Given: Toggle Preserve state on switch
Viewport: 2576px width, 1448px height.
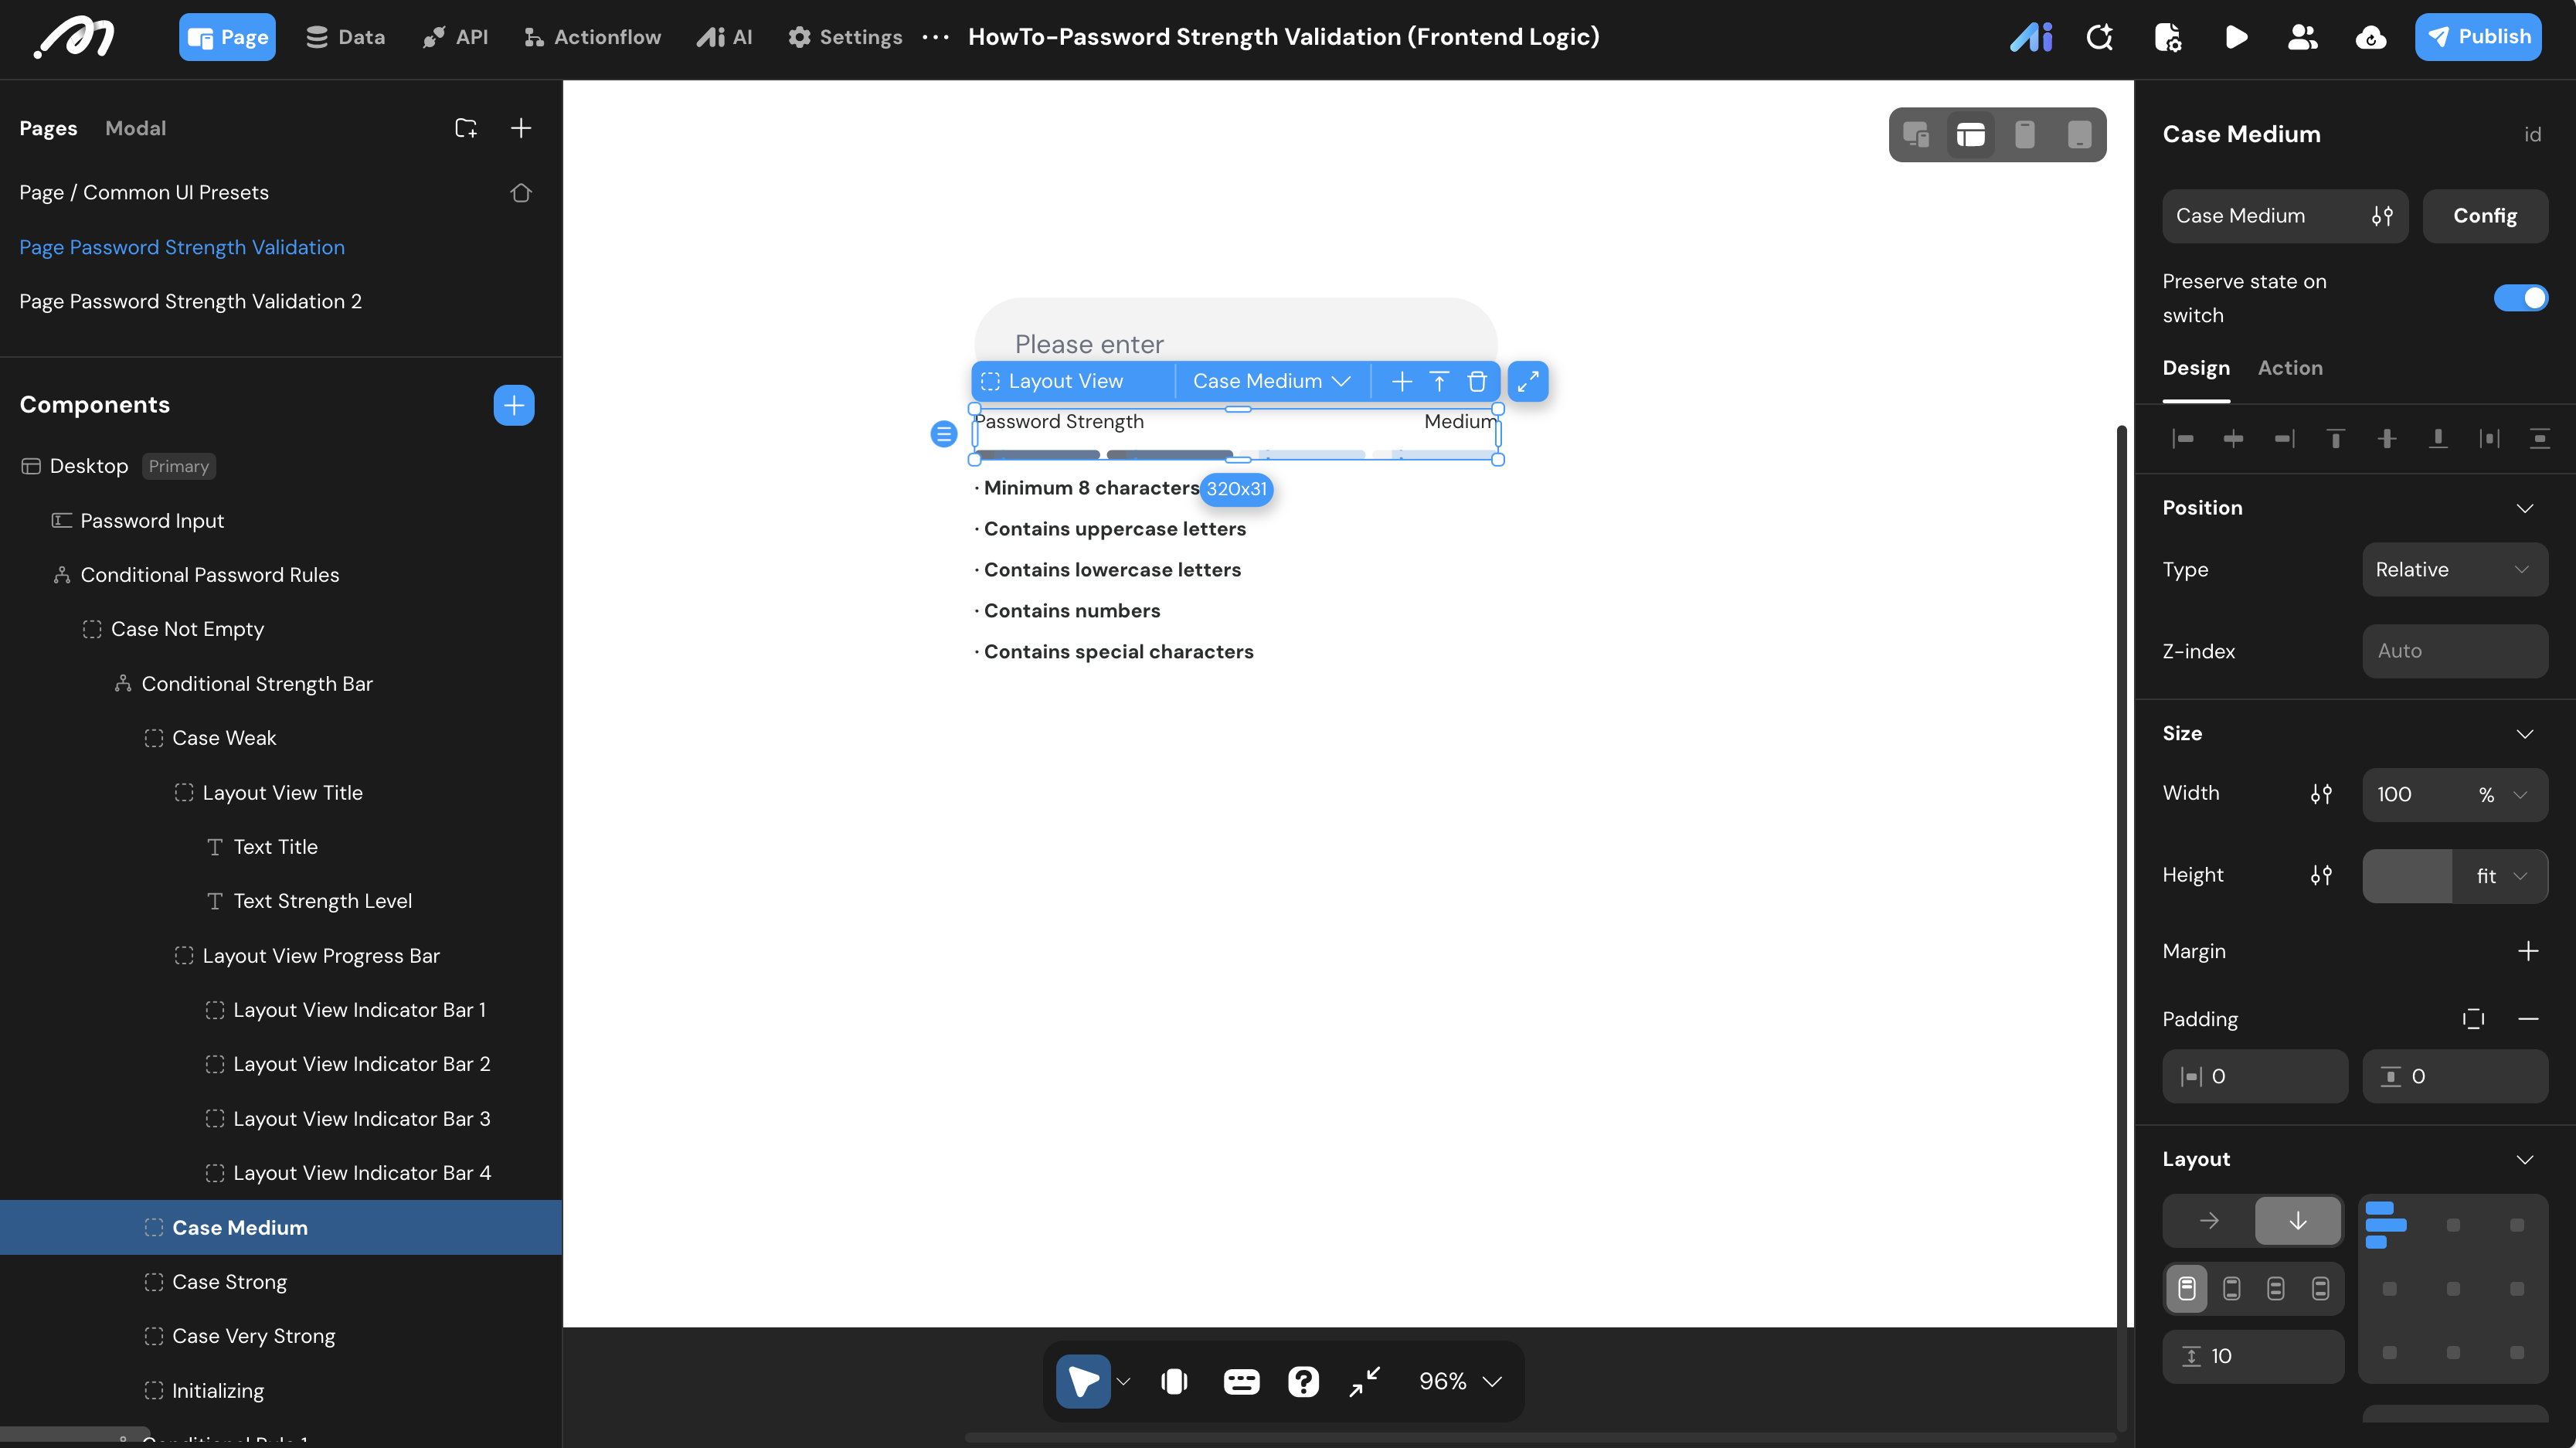Looking at the screenshot, I should pos(2521,298).
